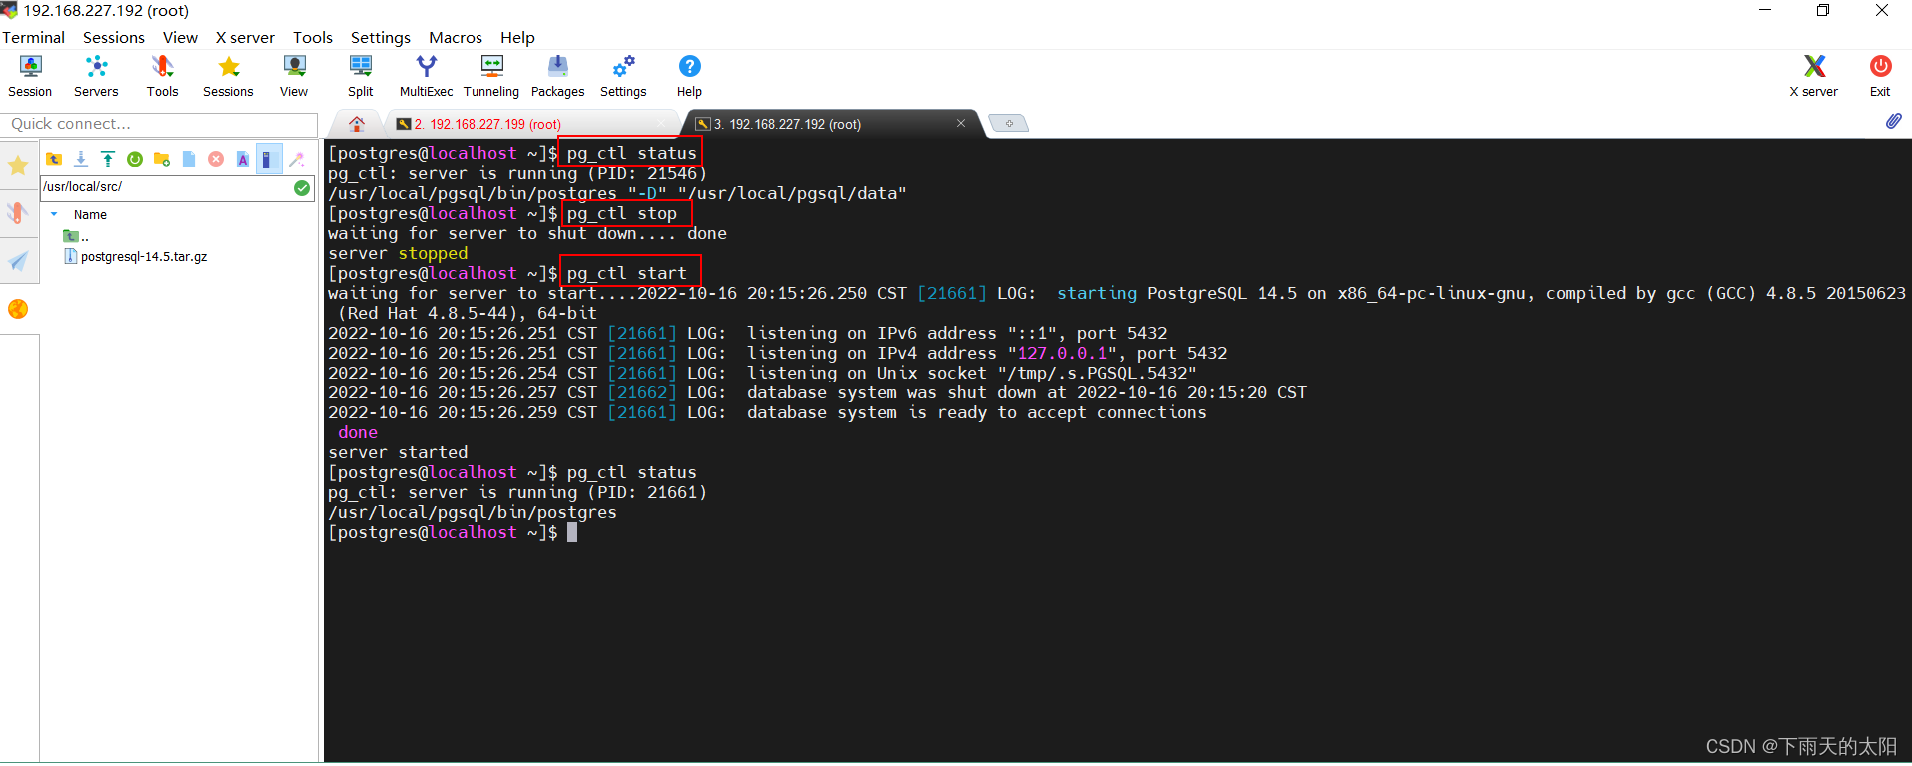The height and width of the screenshot is (766, 1912).
Task: Click the red Exit power icon
Action: click(1880, 77)
